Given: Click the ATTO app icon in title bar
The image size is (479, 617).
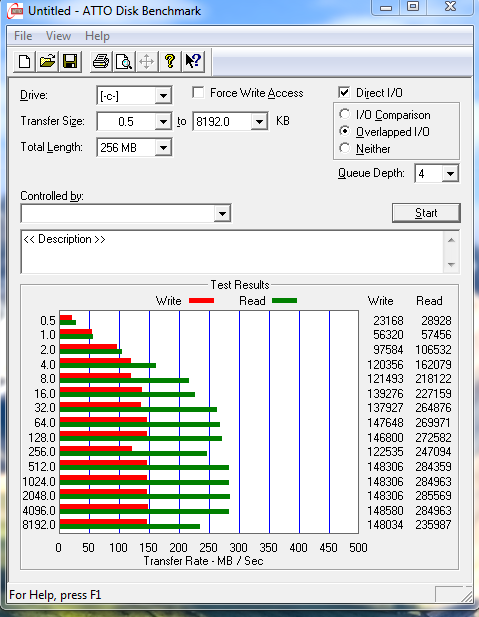Looking at the screenshot, I should coord(15,11).
